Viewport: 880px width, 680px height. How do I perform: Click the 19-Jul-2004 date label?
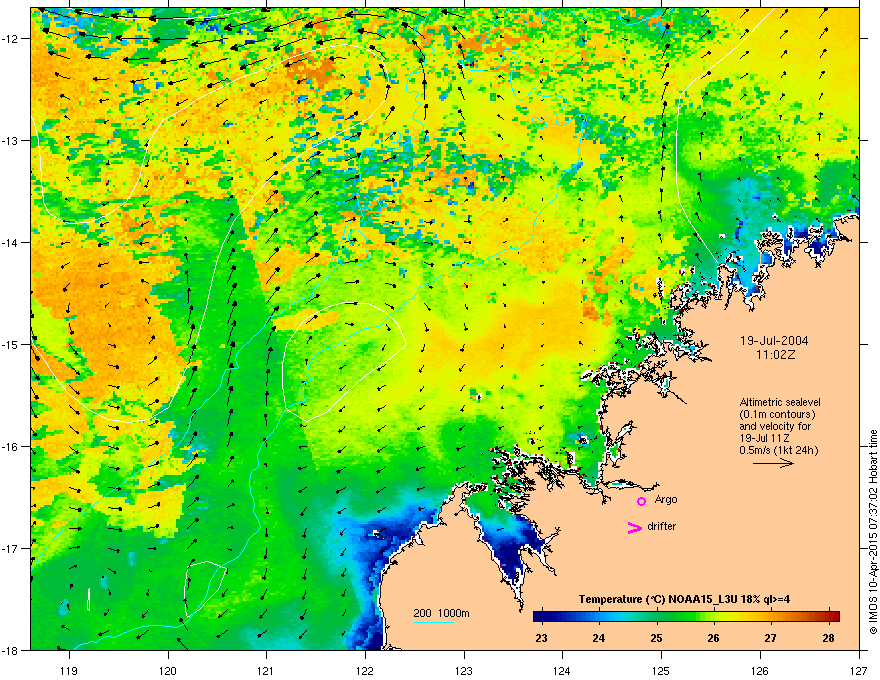tap(774, 341)
